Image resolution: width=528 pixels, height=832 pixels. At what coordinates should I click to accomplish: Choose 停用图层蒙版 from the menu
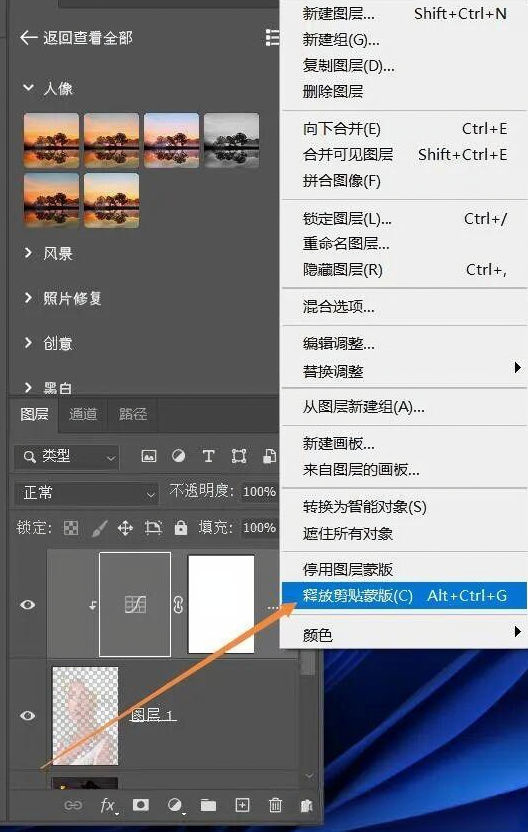click(x=404, y=569)
